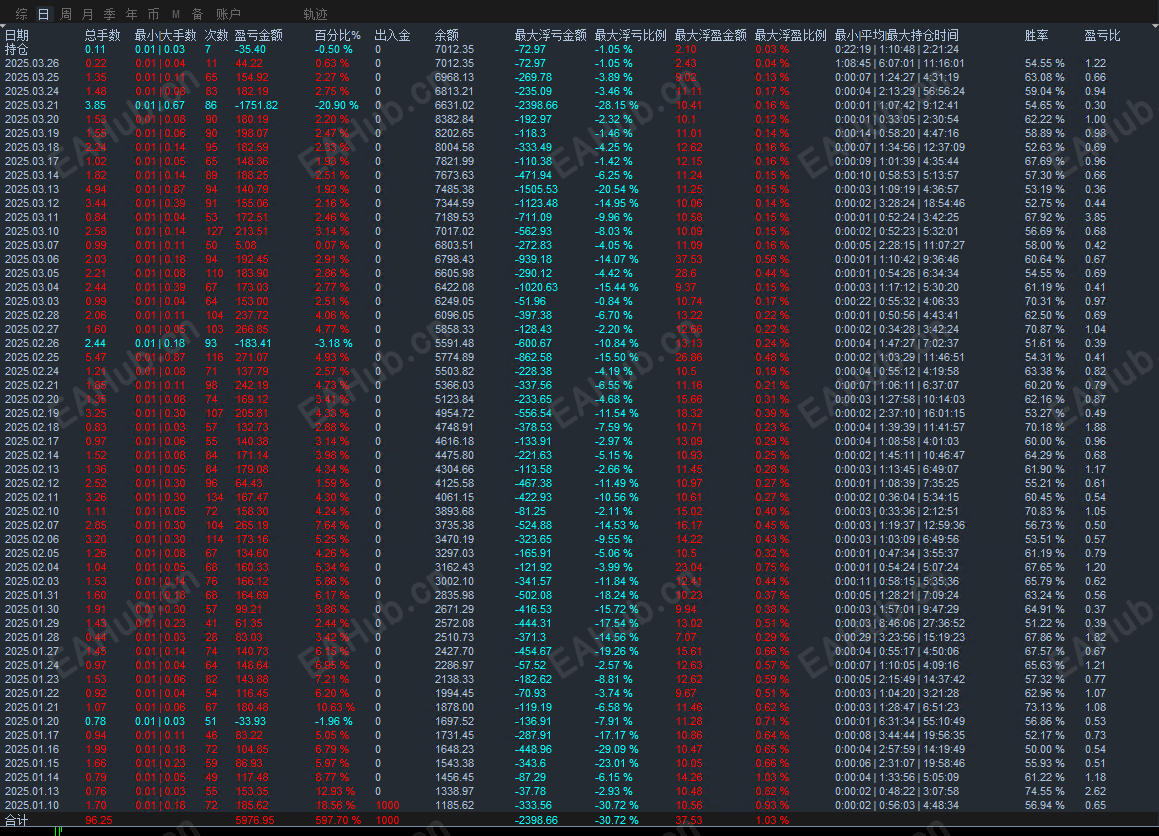Select the 2025.01.10 date row
Viewport: 1159px width, 836px height.
click(32, 805)
